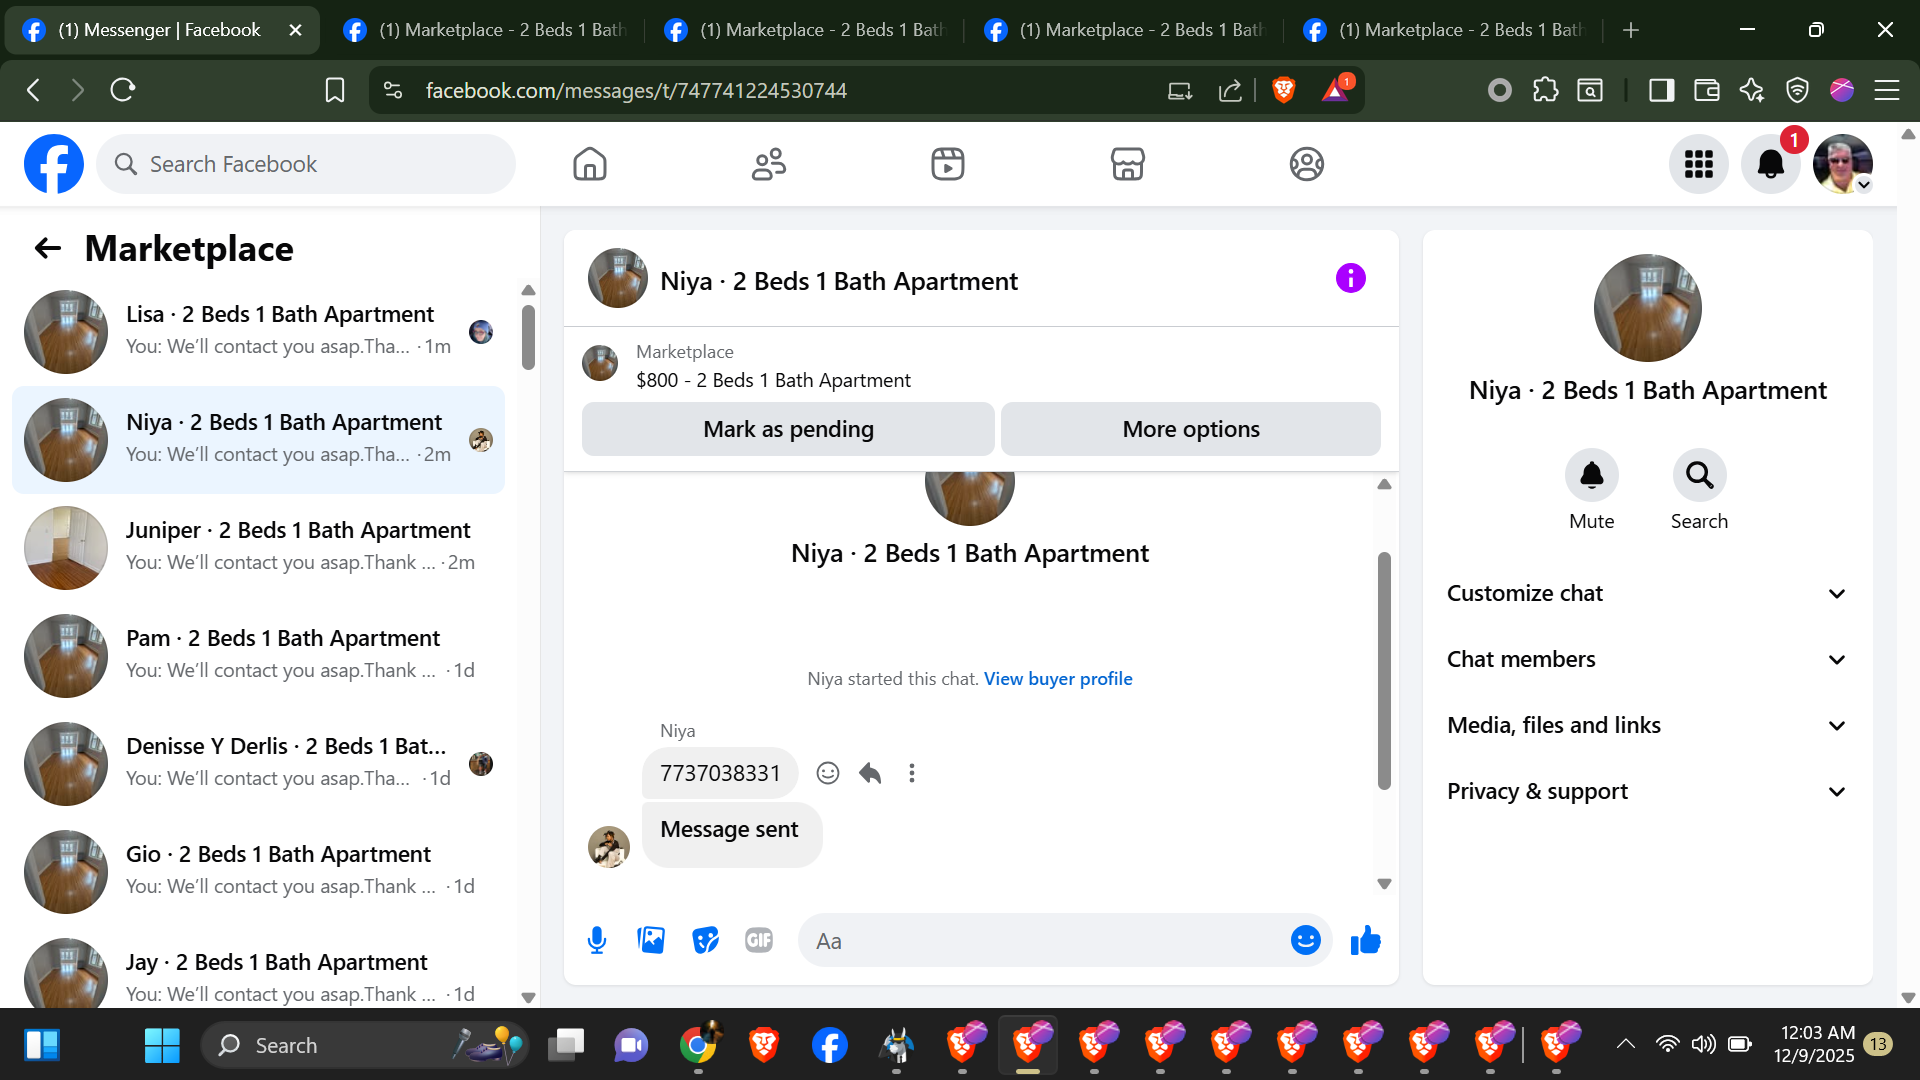Open conversation information purple icon

click(1350, 278)
